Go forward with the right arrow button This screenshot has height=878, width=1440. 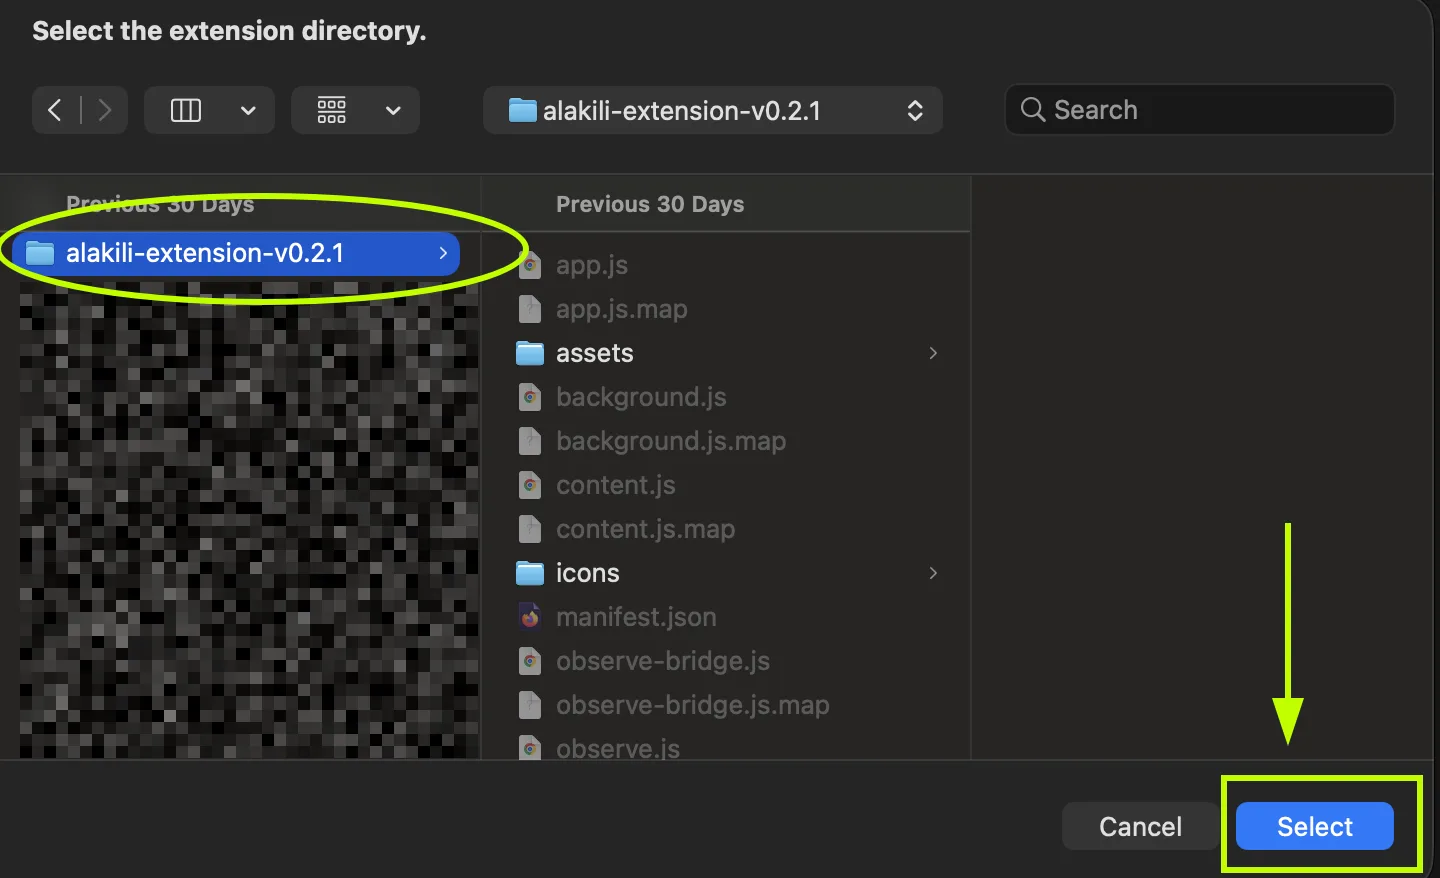pyautogui.click(x=105, y=110)
